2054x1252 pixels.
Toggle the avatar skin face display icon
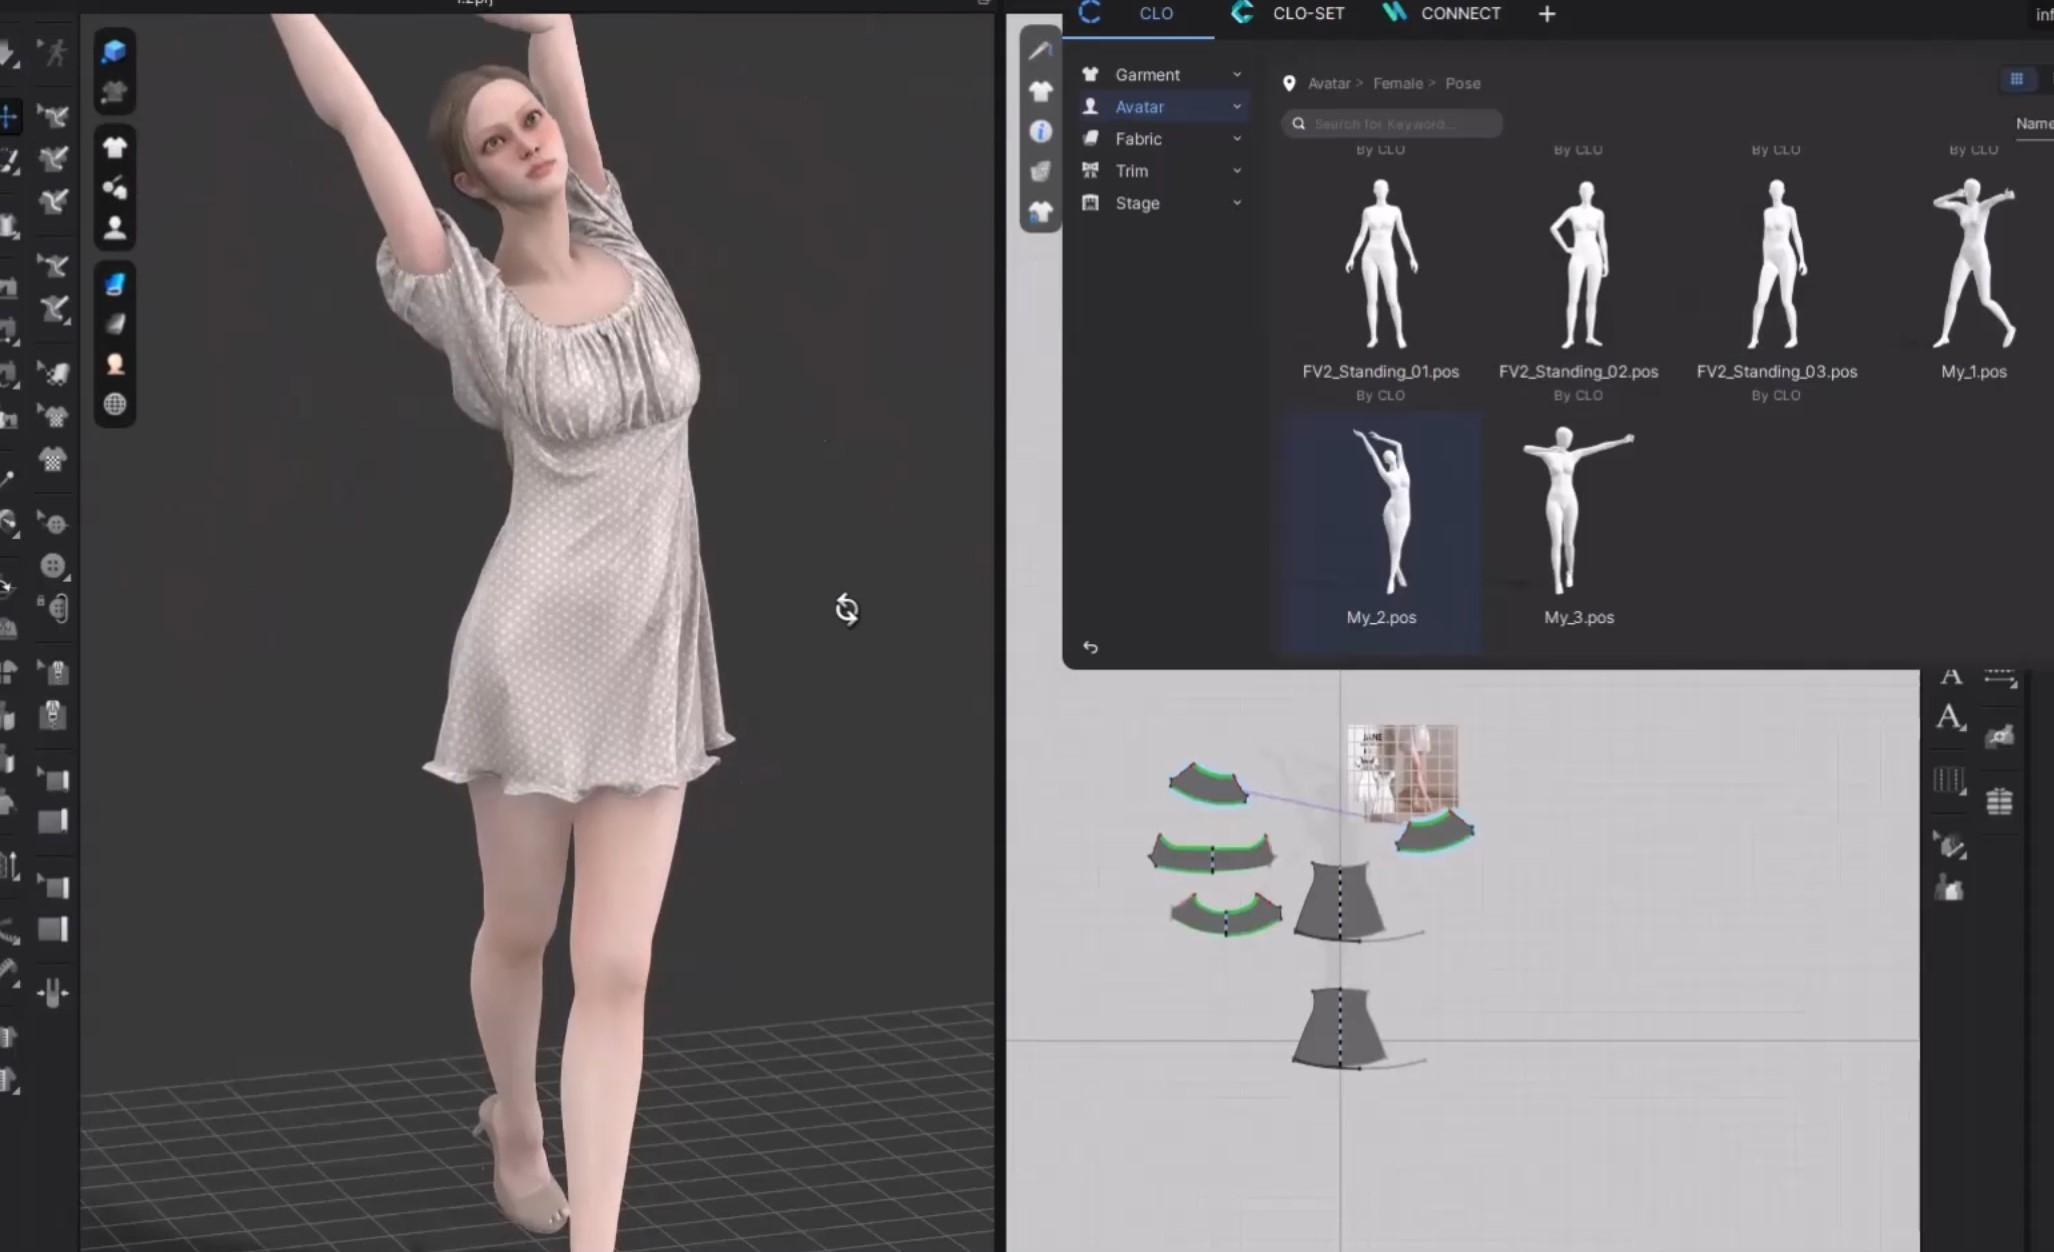click(x=114, y=364)
